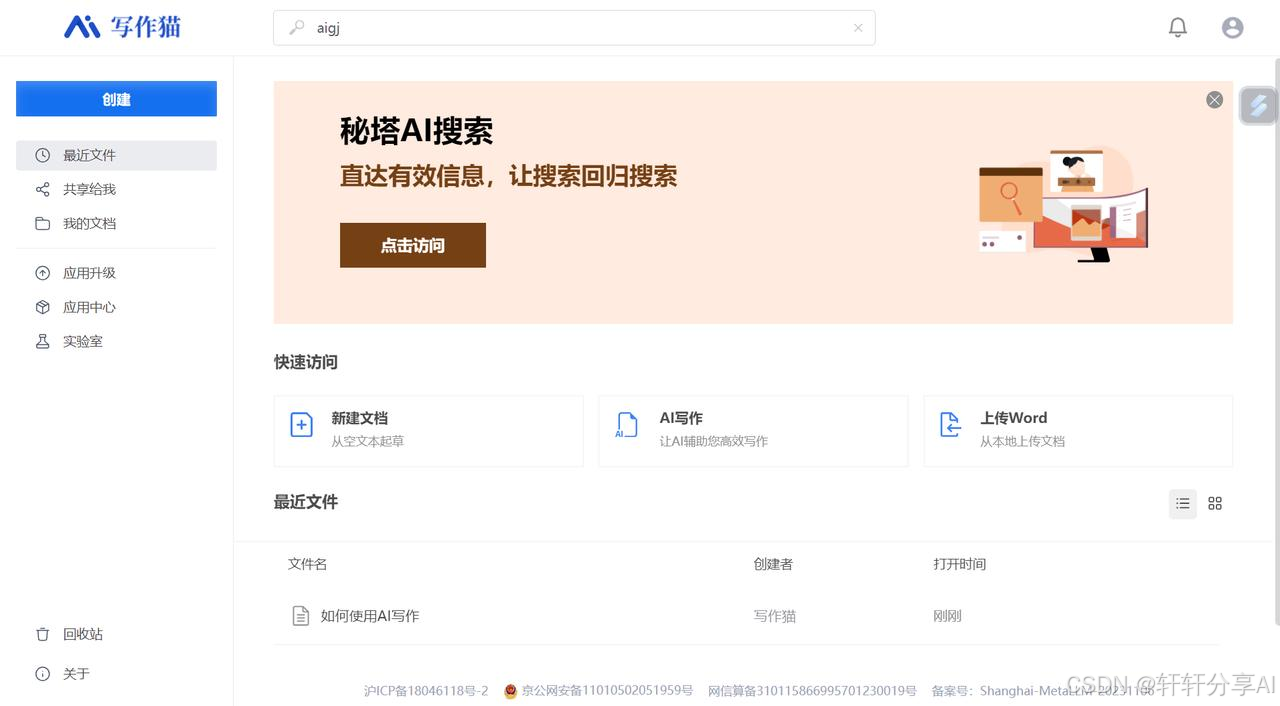1280x706 pixels.
Task: Open 应用中心 in the sidebar
Action: coord(116,307)
